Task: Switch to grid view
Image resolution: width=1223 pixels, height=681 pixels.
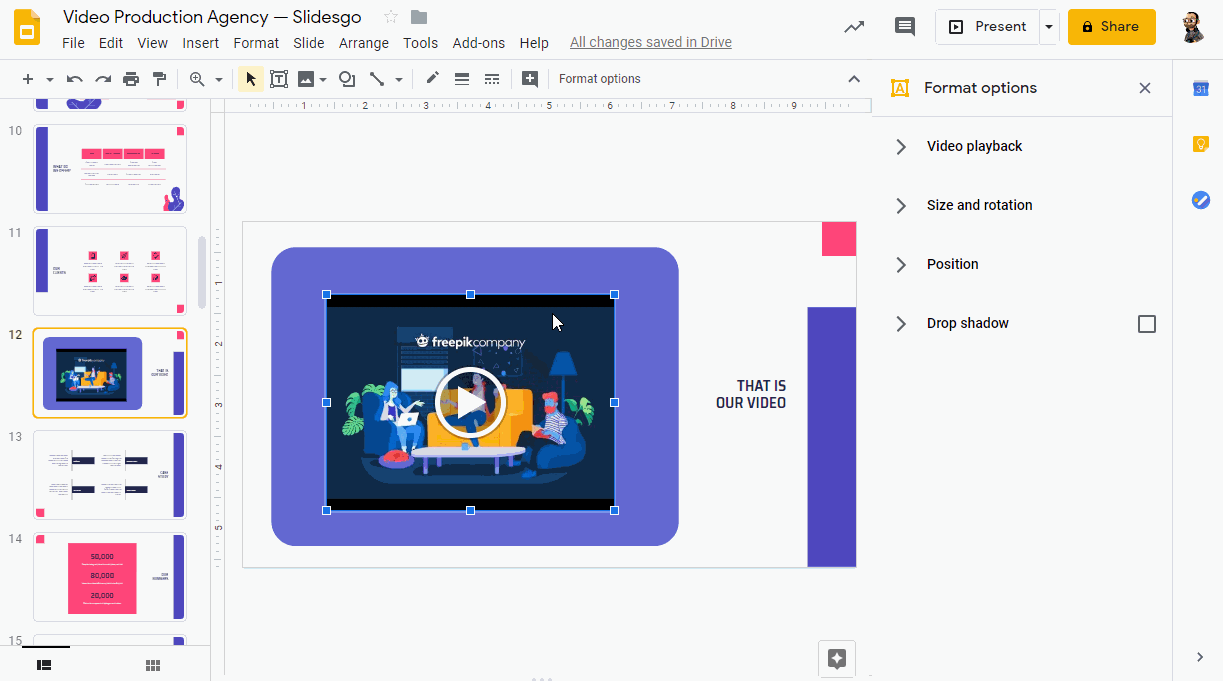Action: [x=153, y=665]
